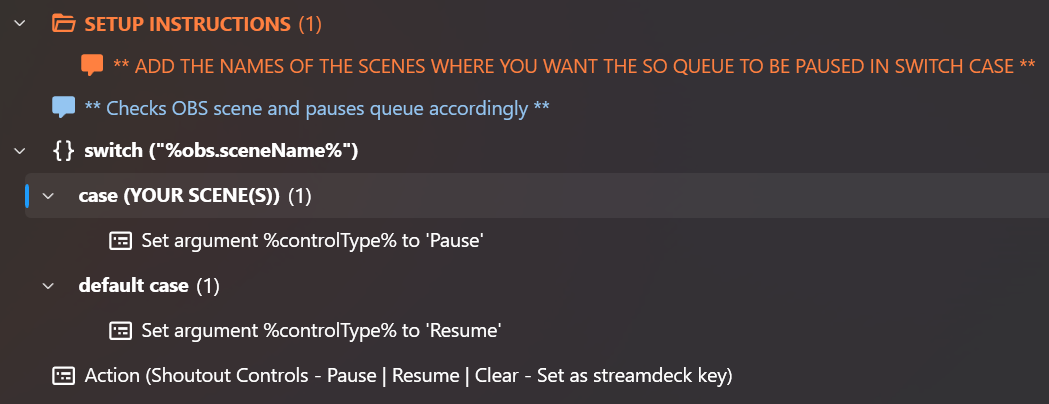This screenshot has height=404, width=1049.
Task: Collapse the switch statement chevron
Action: click(19, 151)
